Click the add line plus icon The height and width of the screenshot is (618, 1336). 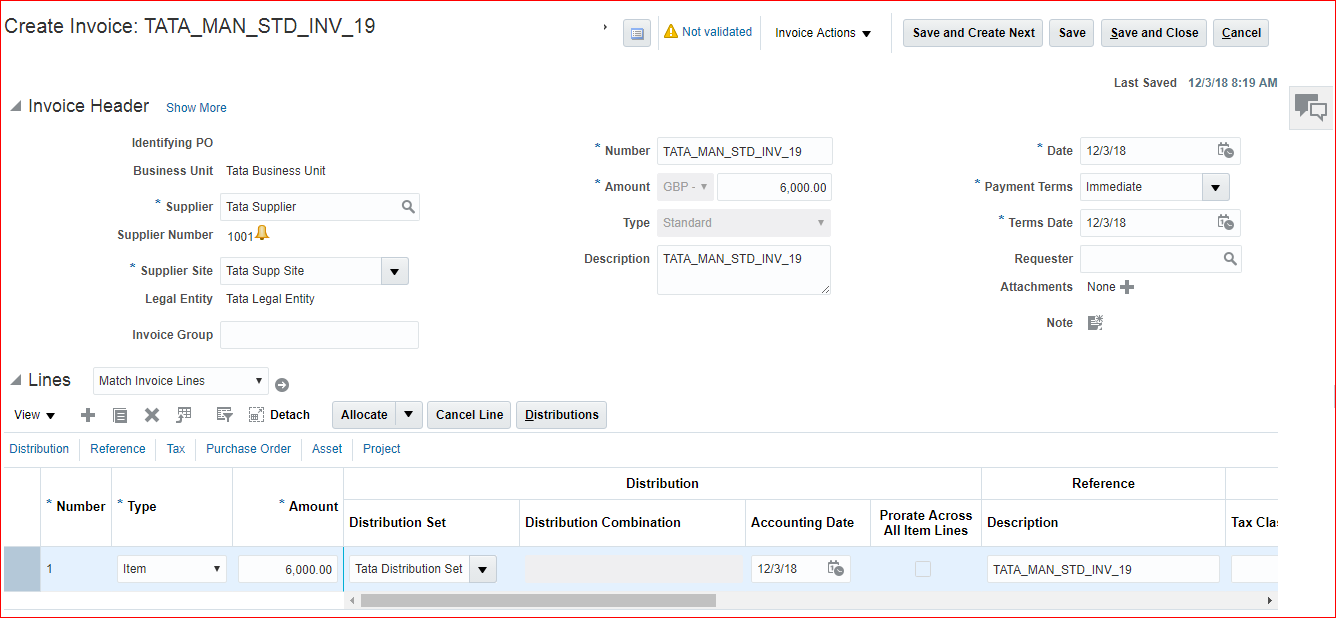[x=88, y=415]
